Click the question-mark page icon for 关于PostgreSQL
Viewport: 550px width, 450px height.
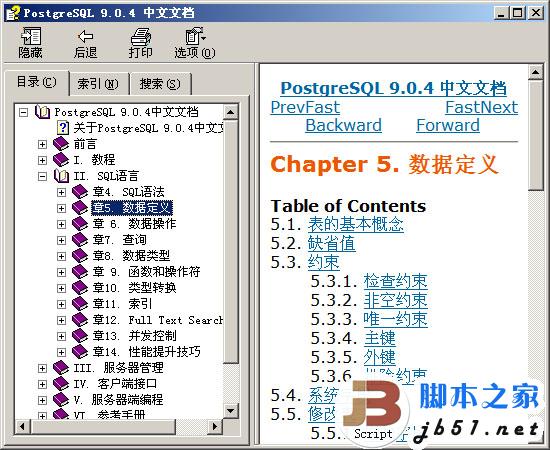[x=63, y=127]
